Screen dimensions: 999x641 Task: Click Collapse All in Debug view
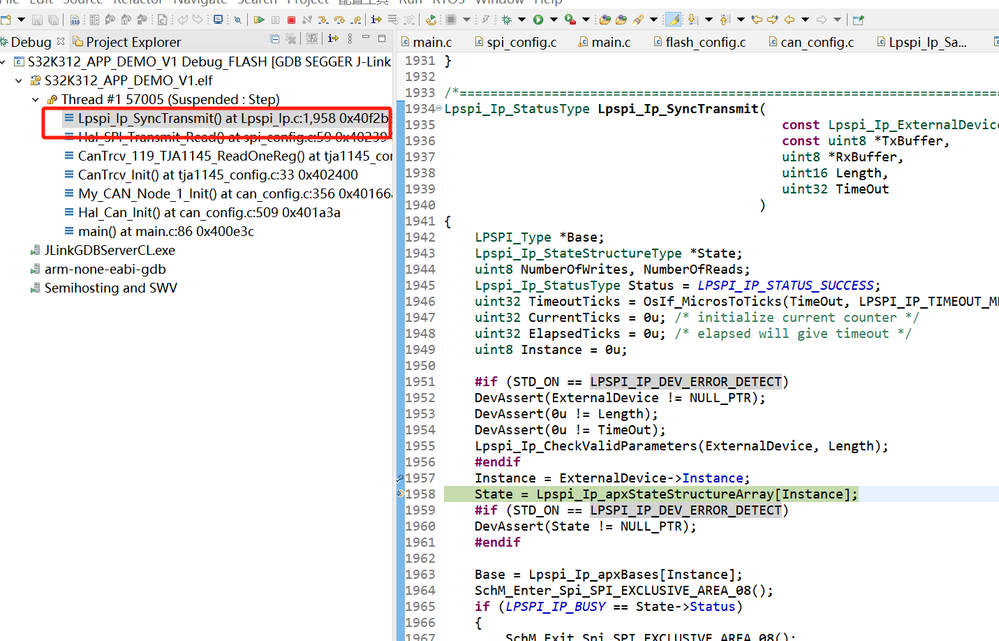tap(275, 40)
